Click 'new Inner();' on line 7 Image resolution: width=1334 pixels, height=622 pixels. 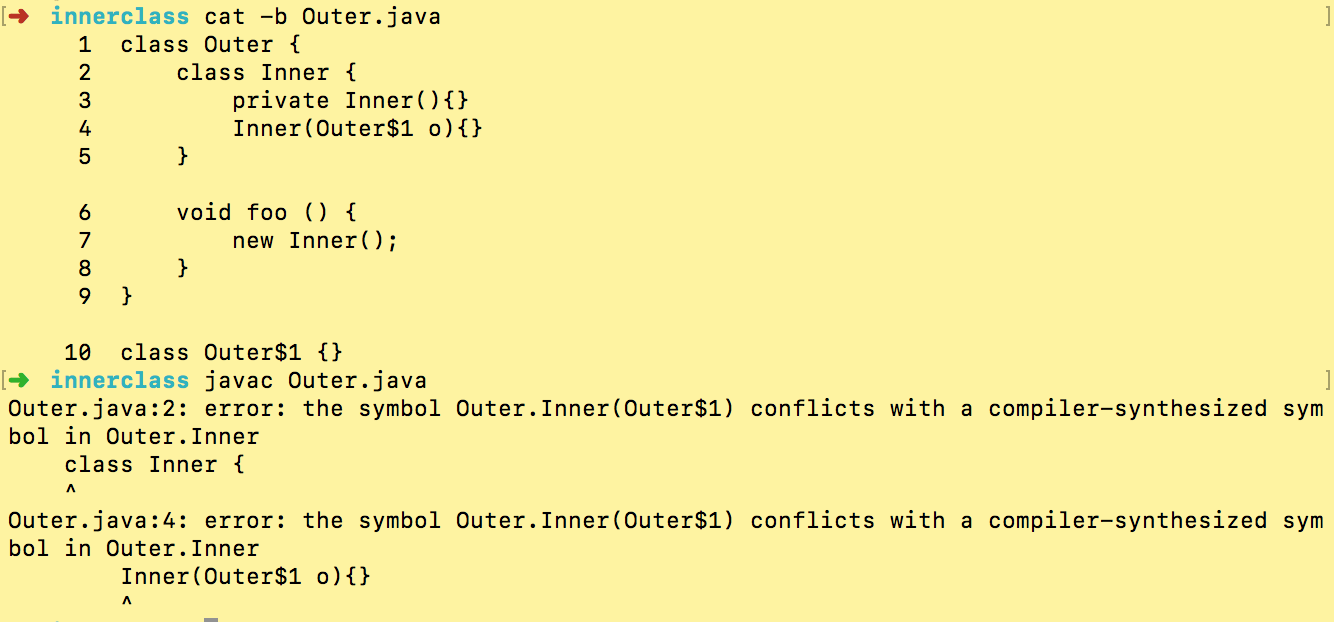click(x=315, y=240)
